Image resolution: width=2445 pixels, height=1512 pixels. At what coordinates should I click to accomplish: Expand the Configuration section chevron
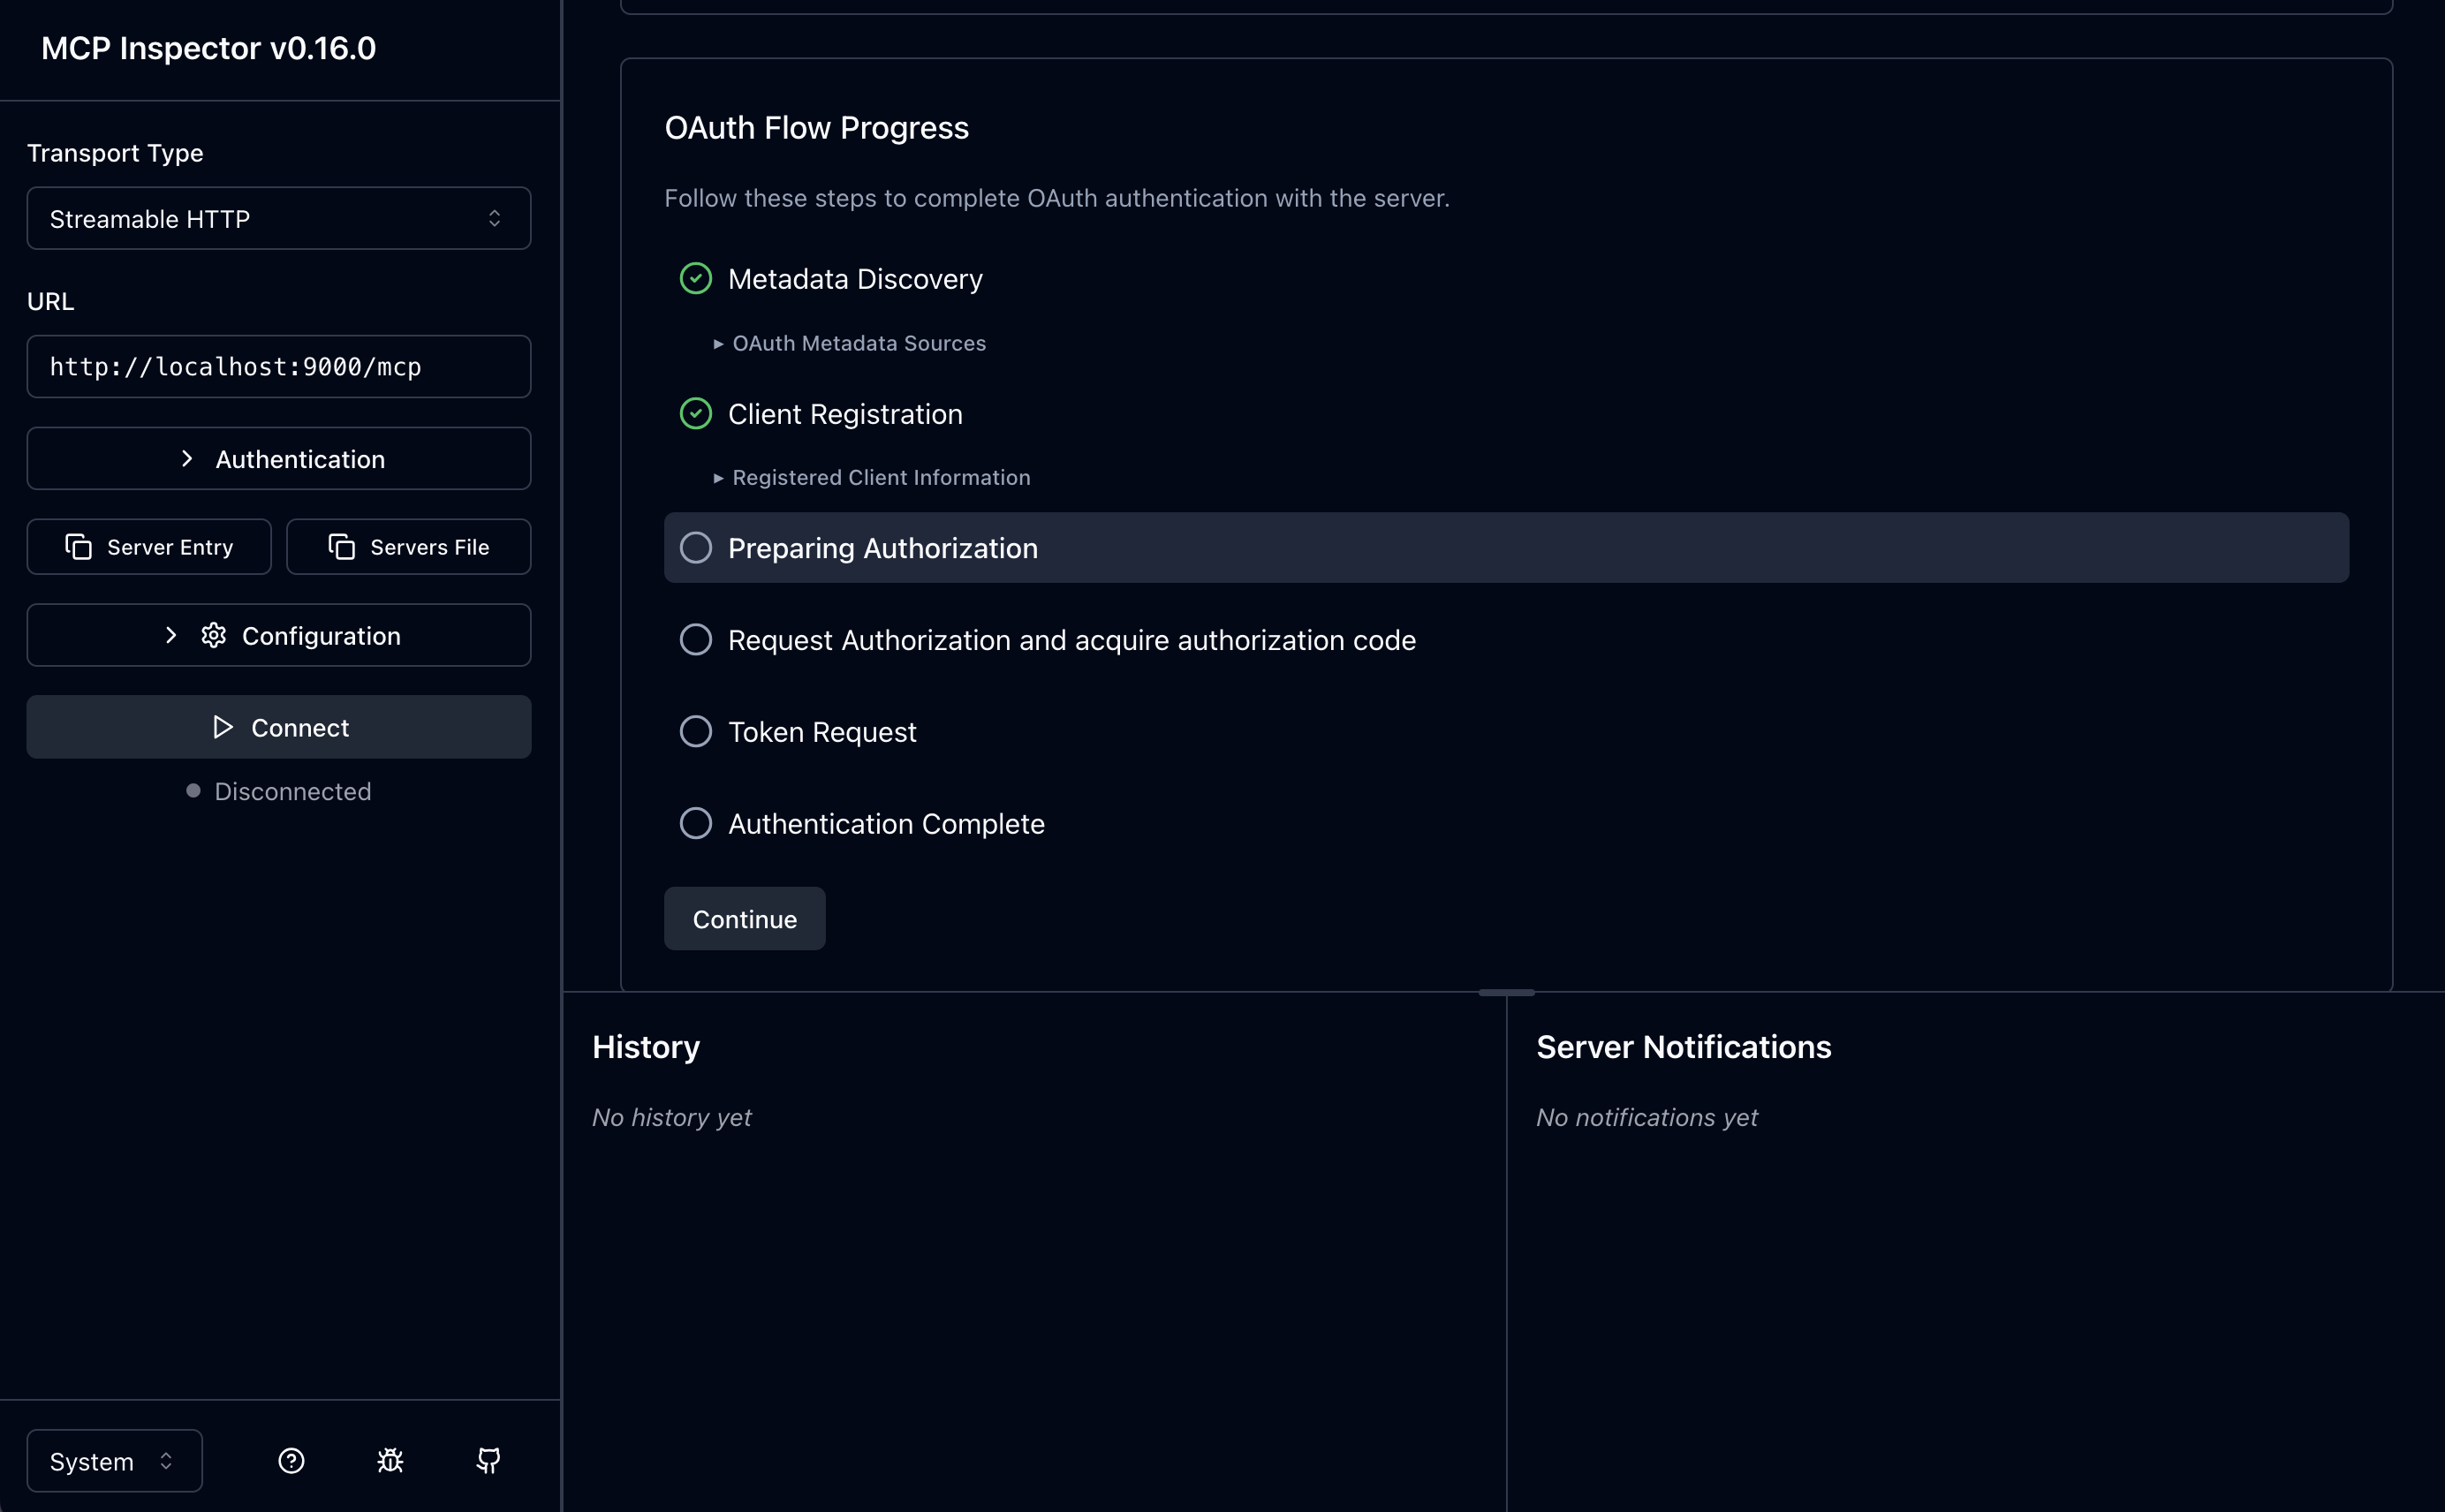click(171, 636)
